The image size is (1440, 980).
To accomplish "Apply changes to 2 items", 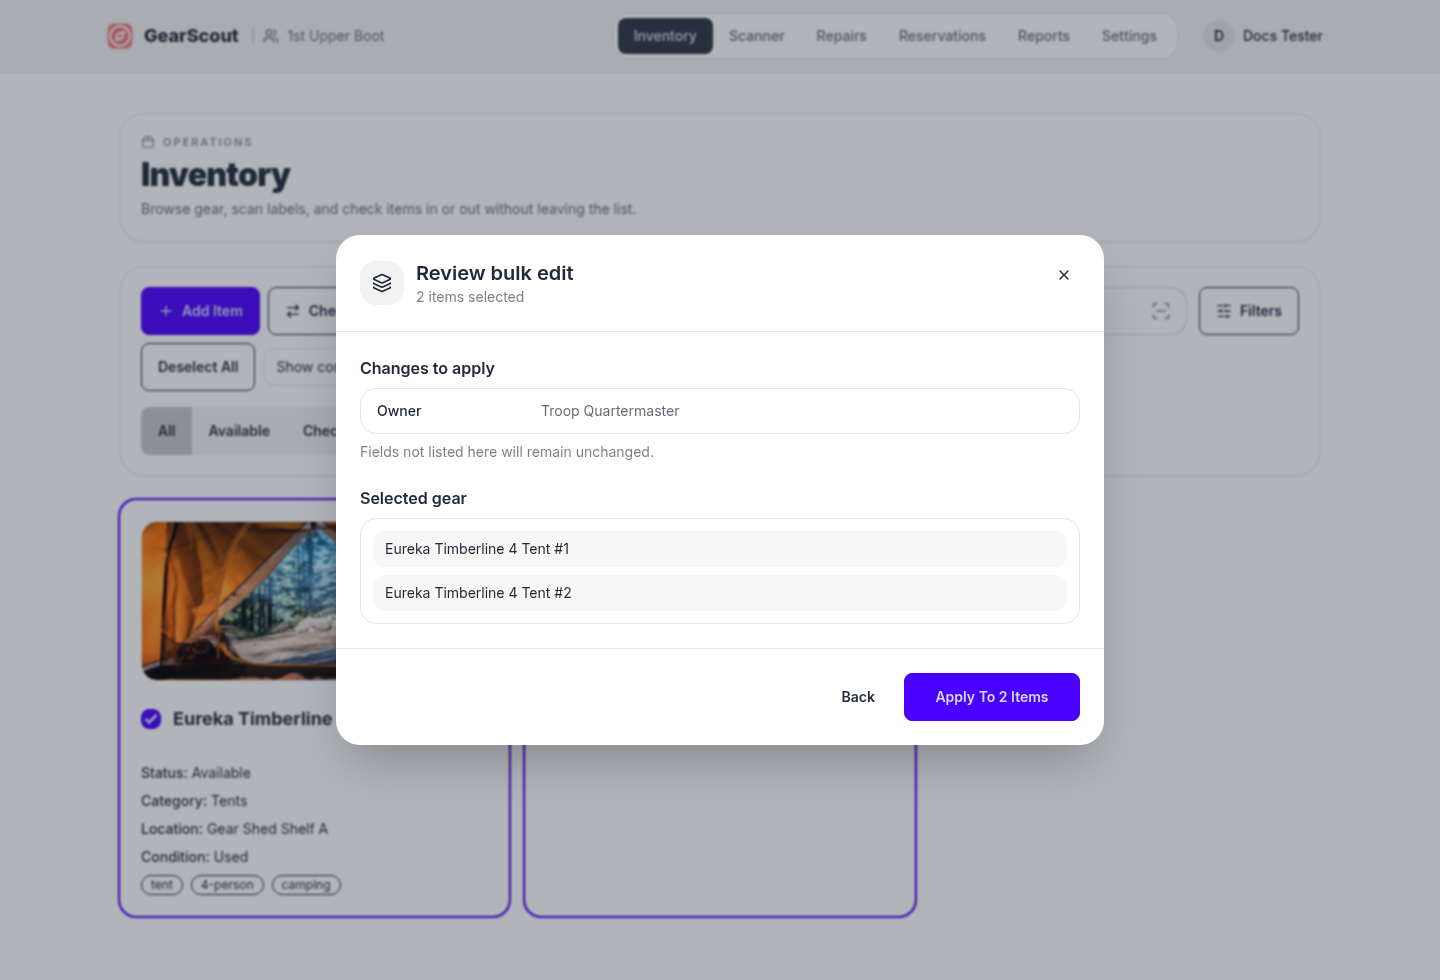I will pyautogui.click(x=992, y=697).
